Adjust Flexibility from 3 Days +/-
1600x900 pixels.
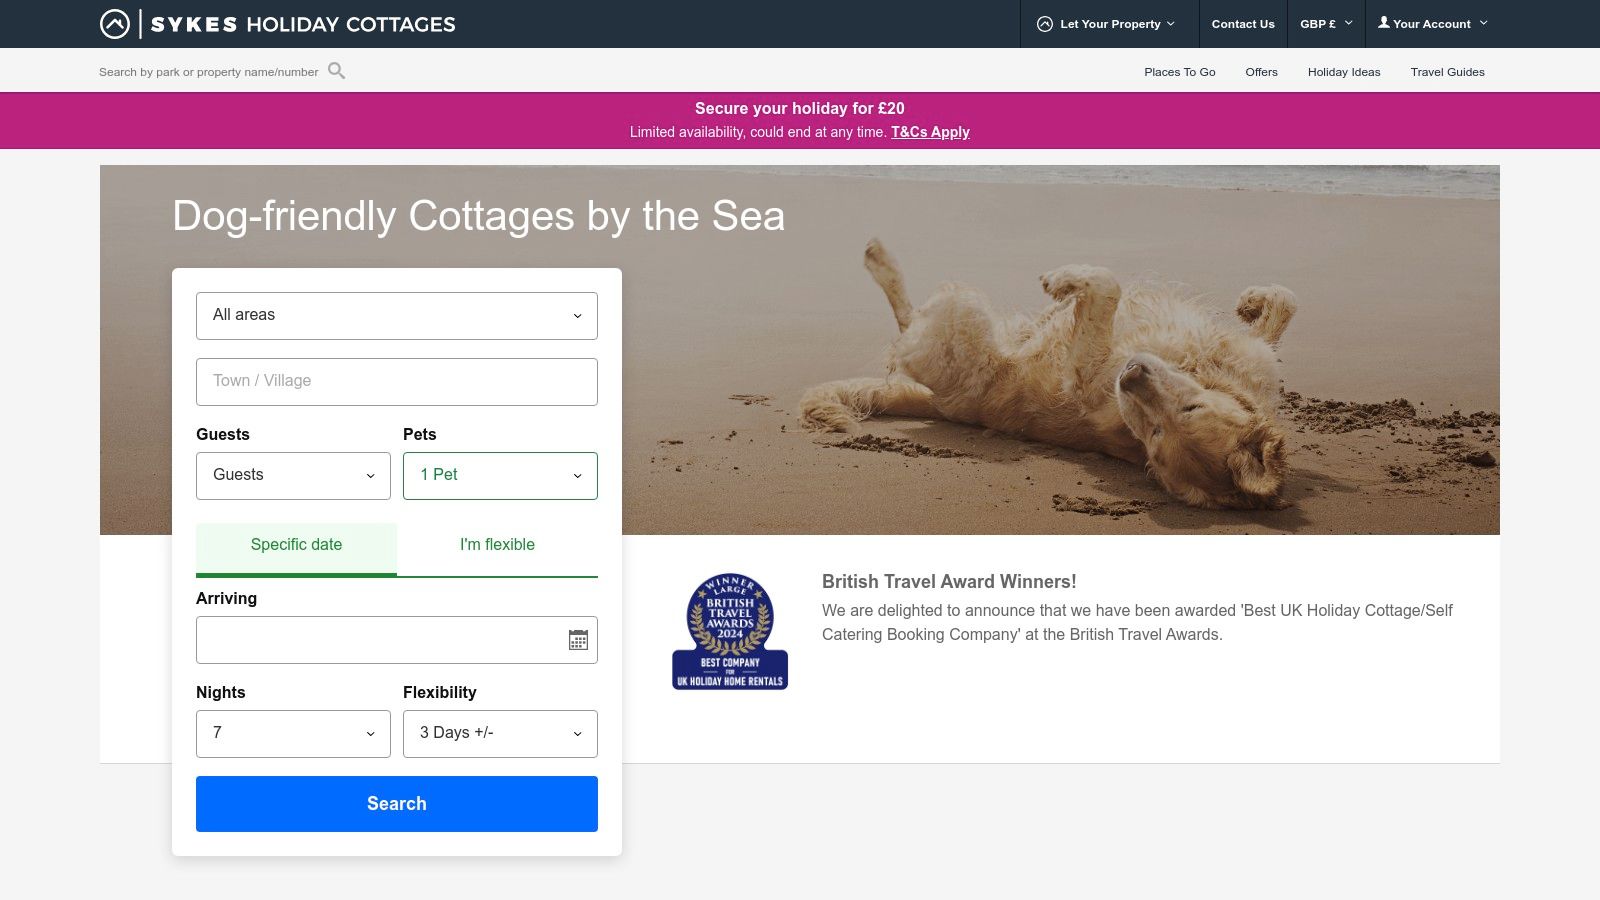pyautogui.click(x=499, y=733)
